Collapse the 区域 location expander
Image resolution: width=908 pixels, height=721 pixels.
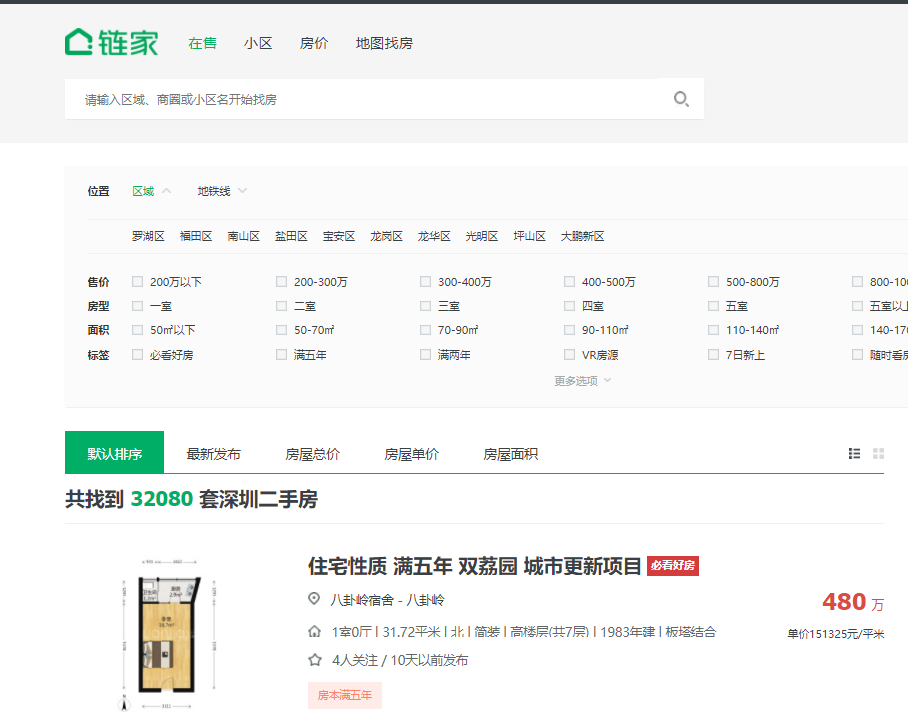pyautogui.click(x=166, y=191)
